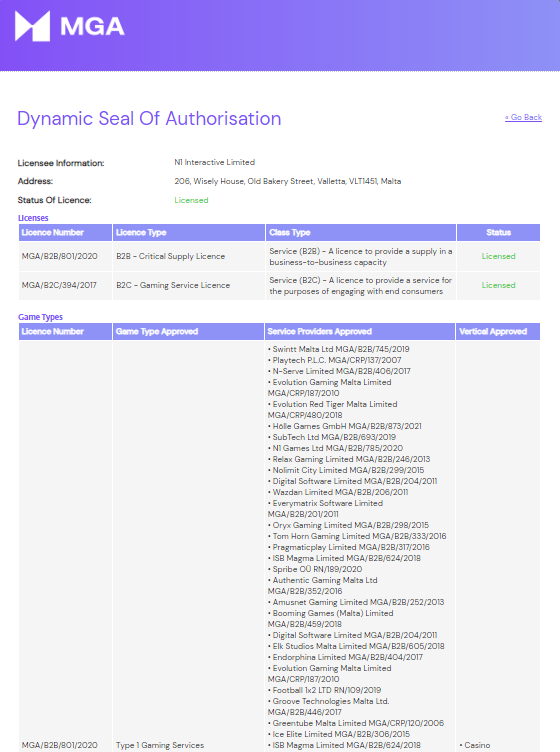Click the Type 1 Gaming Services cell

coord(160,745)
